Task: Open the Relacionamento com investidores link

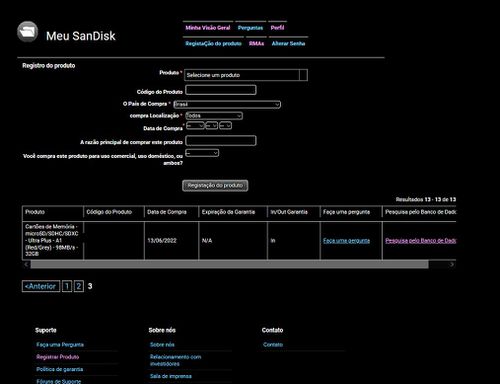Action: pos(176,360)
